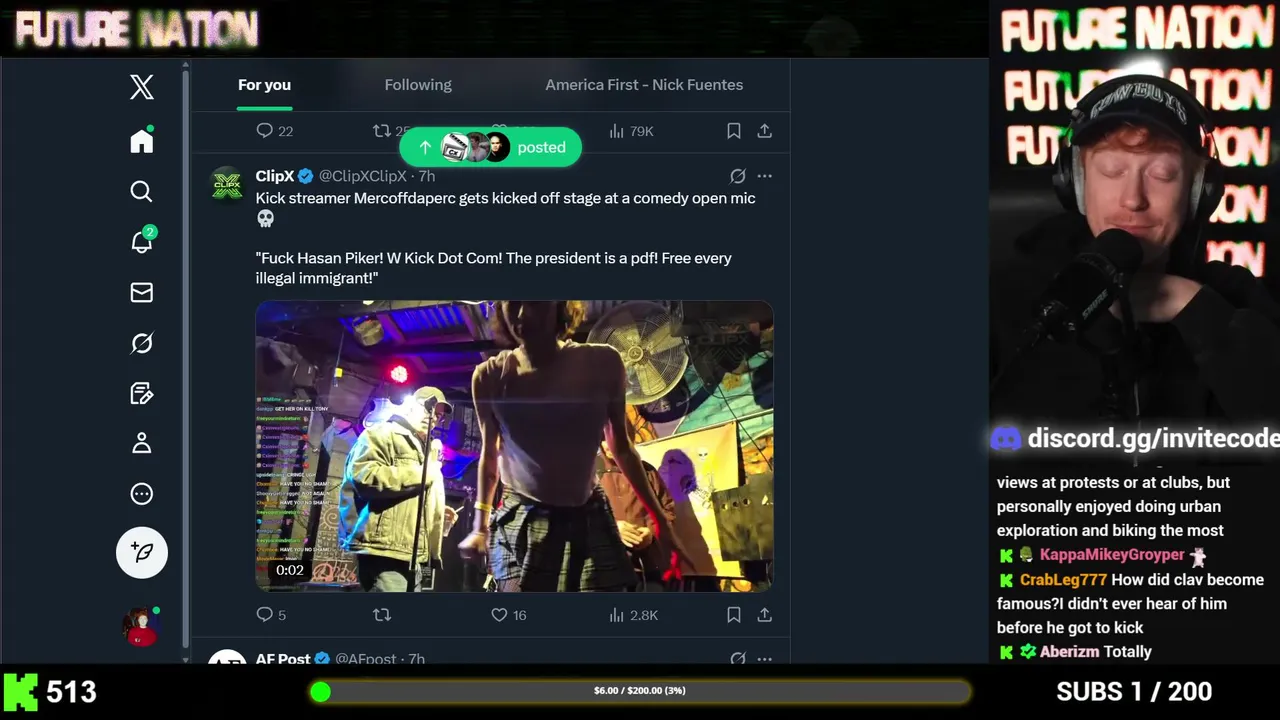Open the three-dot menu on ClipX post

(764, 176)
